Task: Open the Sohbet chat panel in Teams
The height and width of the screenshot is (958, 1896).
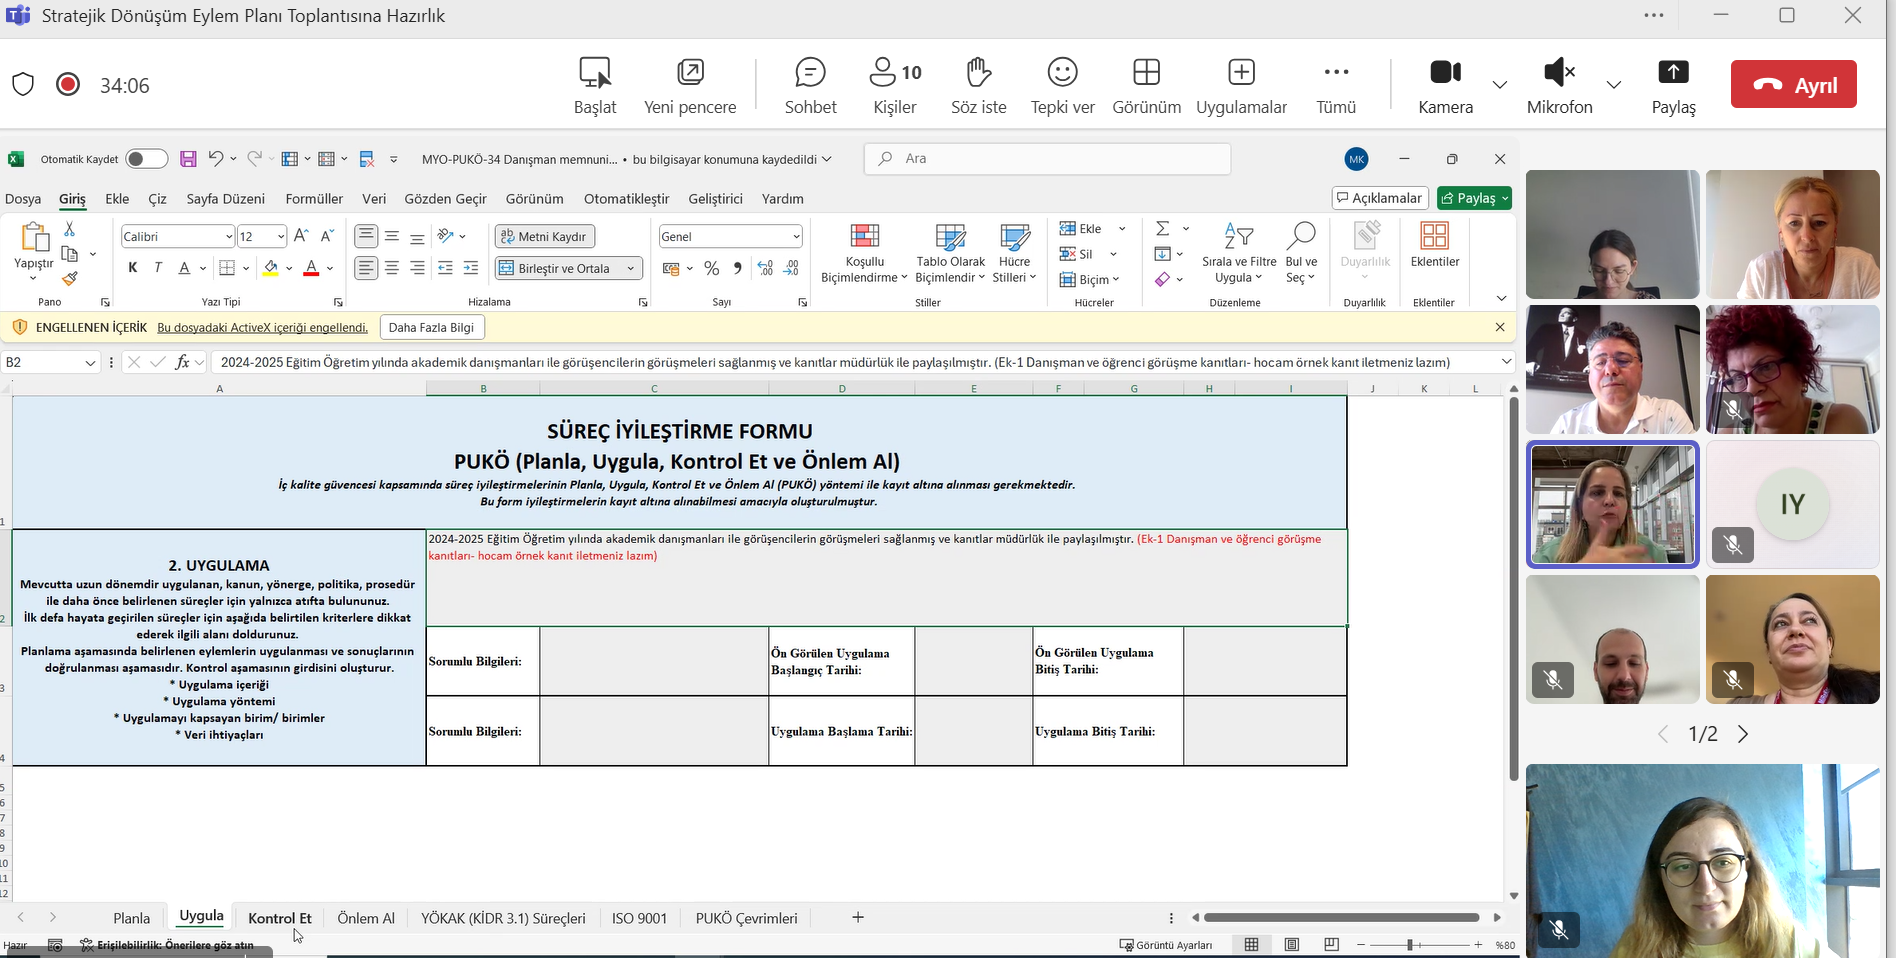Action: point(809,85)
